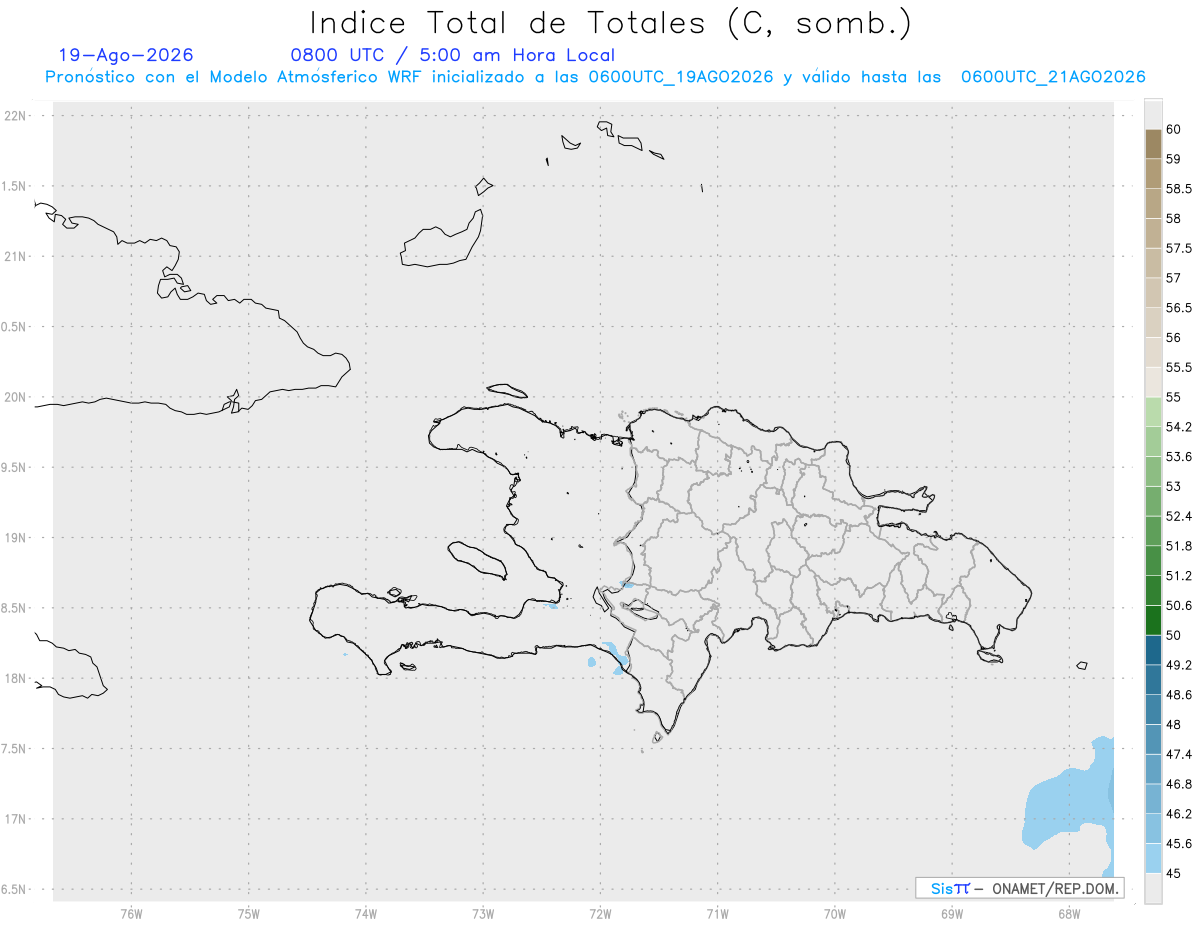Click the longitude label '76W'

[x=131, y=914]
